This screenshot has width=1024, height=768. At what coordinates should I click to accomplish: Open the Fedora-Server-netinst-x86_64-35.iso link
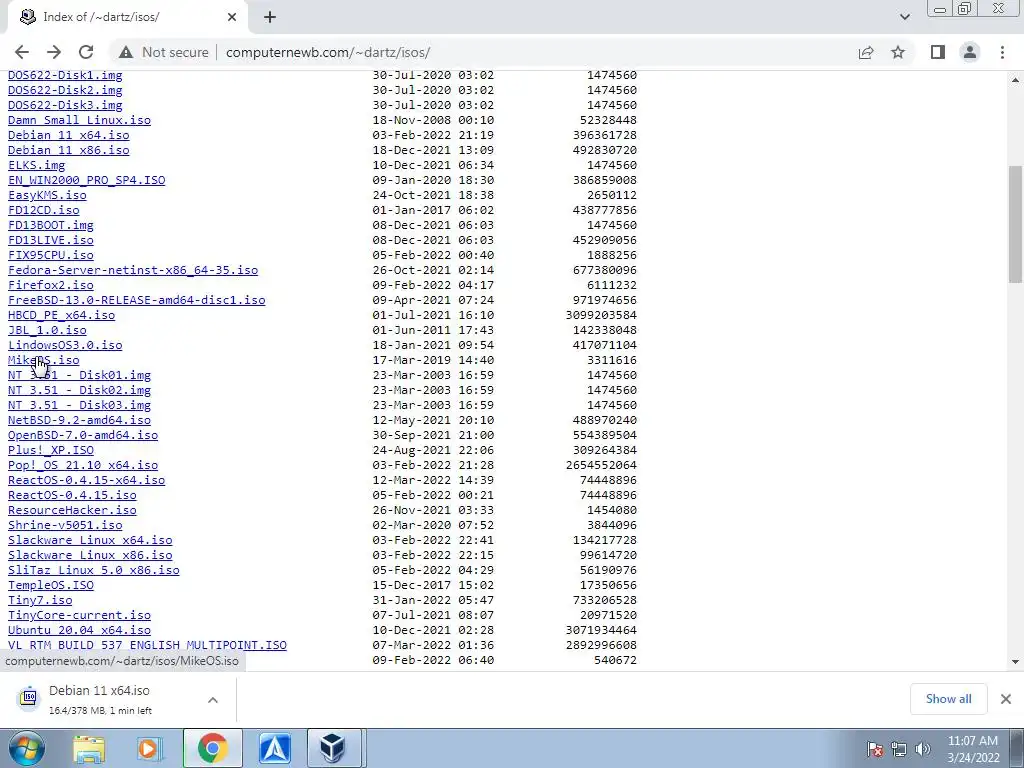tap(133, 270)
